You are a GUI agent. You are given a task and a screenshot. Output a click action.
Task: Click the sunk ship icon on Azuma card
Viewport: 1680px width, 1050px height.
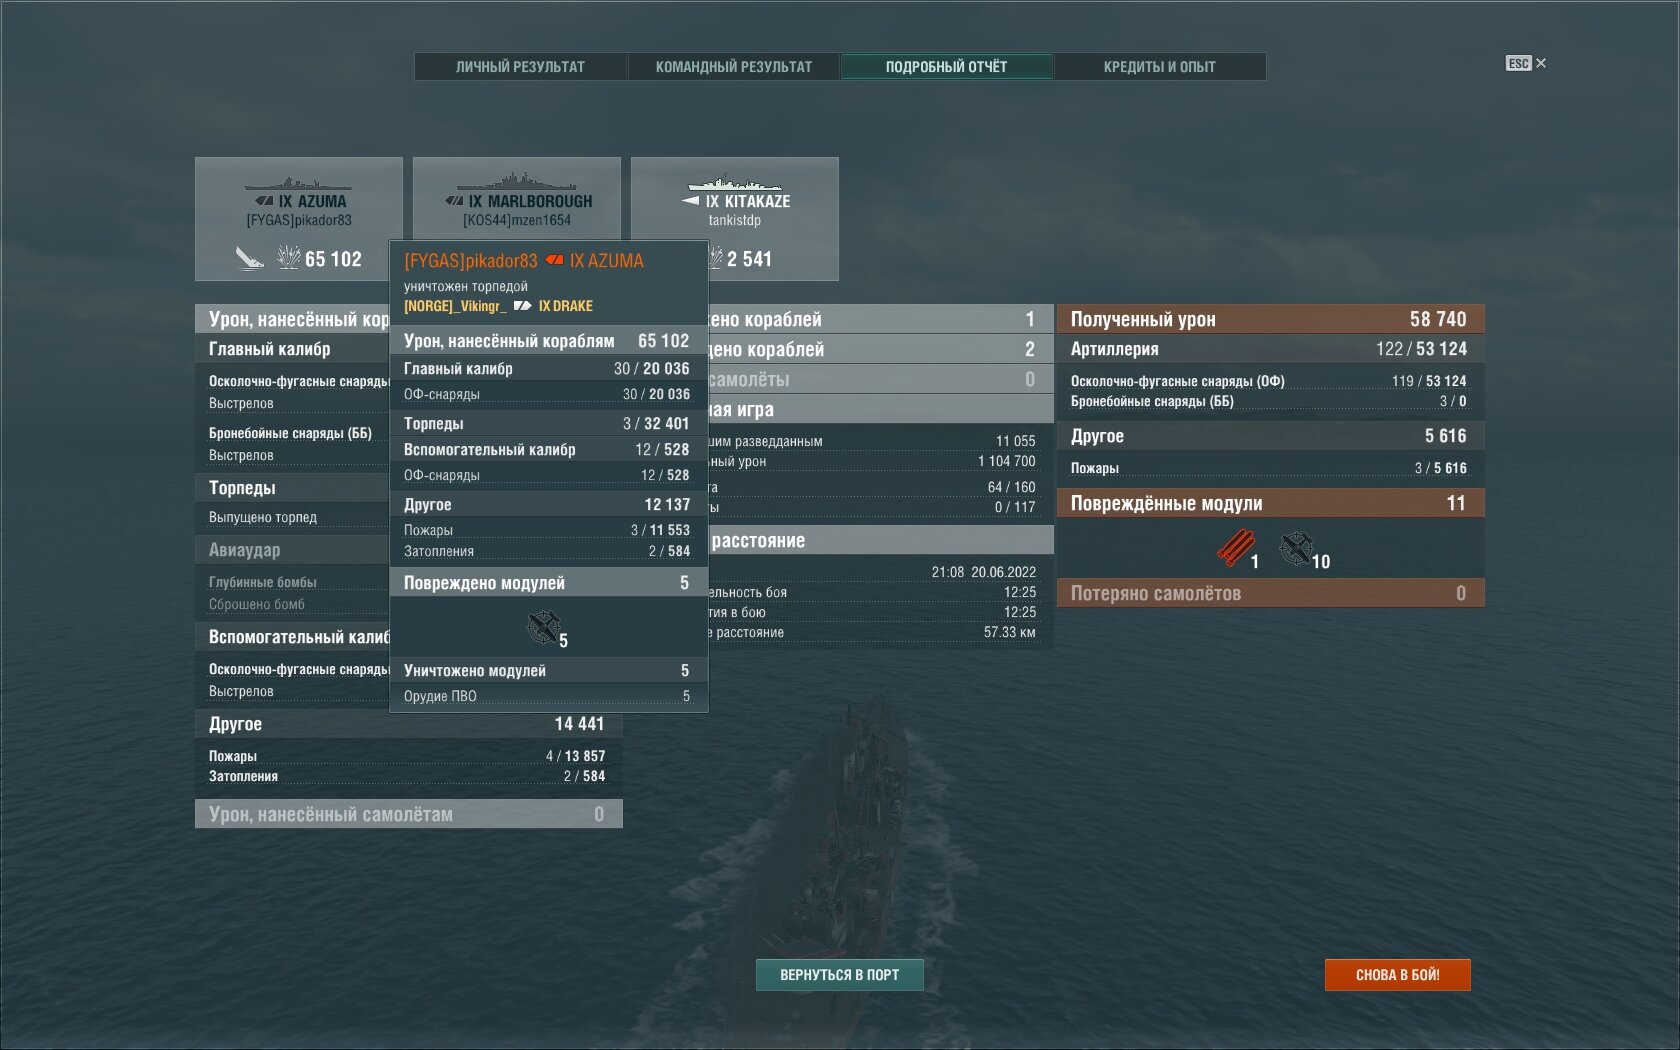(x=250, y=258)
